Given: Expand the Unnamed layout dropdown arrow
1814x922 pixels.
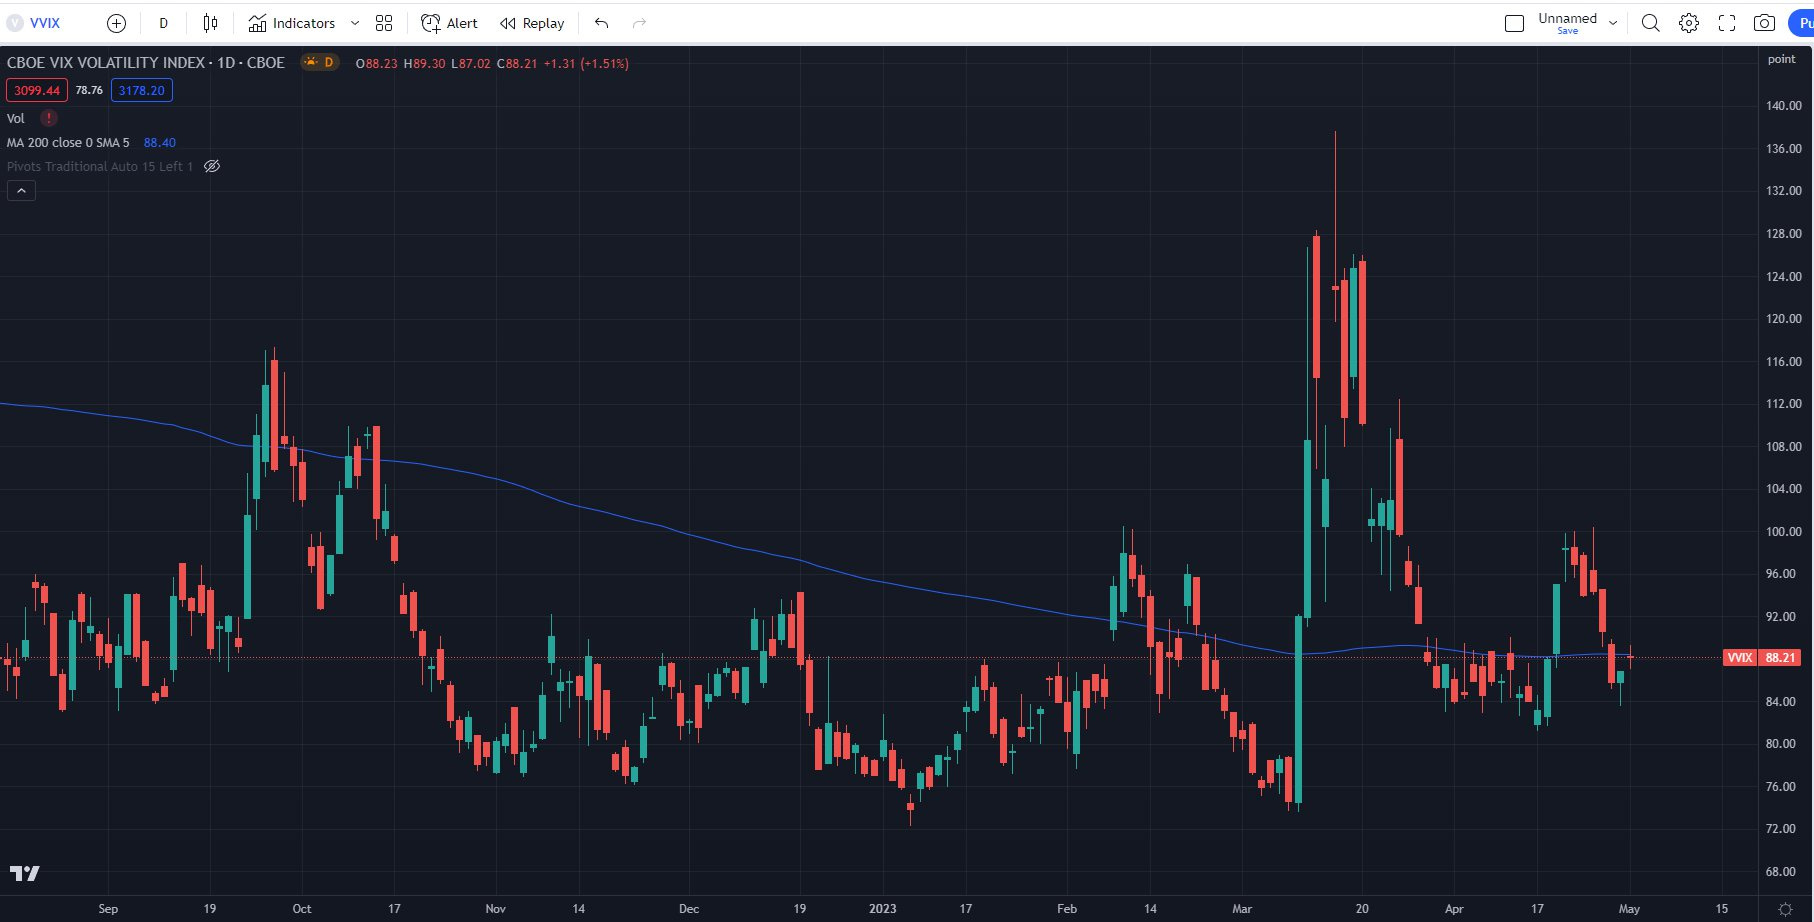Looking at the screenshot, I should click(x=1613, y=23).
